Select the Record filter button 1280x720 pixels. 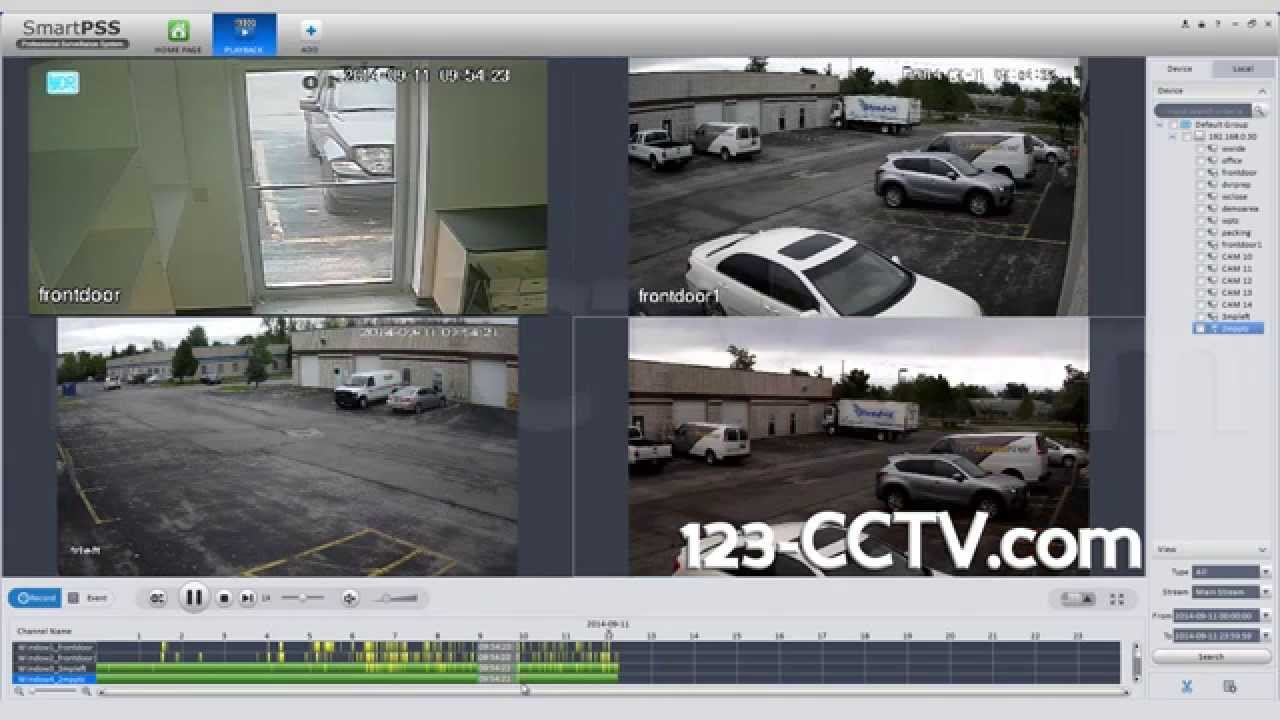point(36,598)
